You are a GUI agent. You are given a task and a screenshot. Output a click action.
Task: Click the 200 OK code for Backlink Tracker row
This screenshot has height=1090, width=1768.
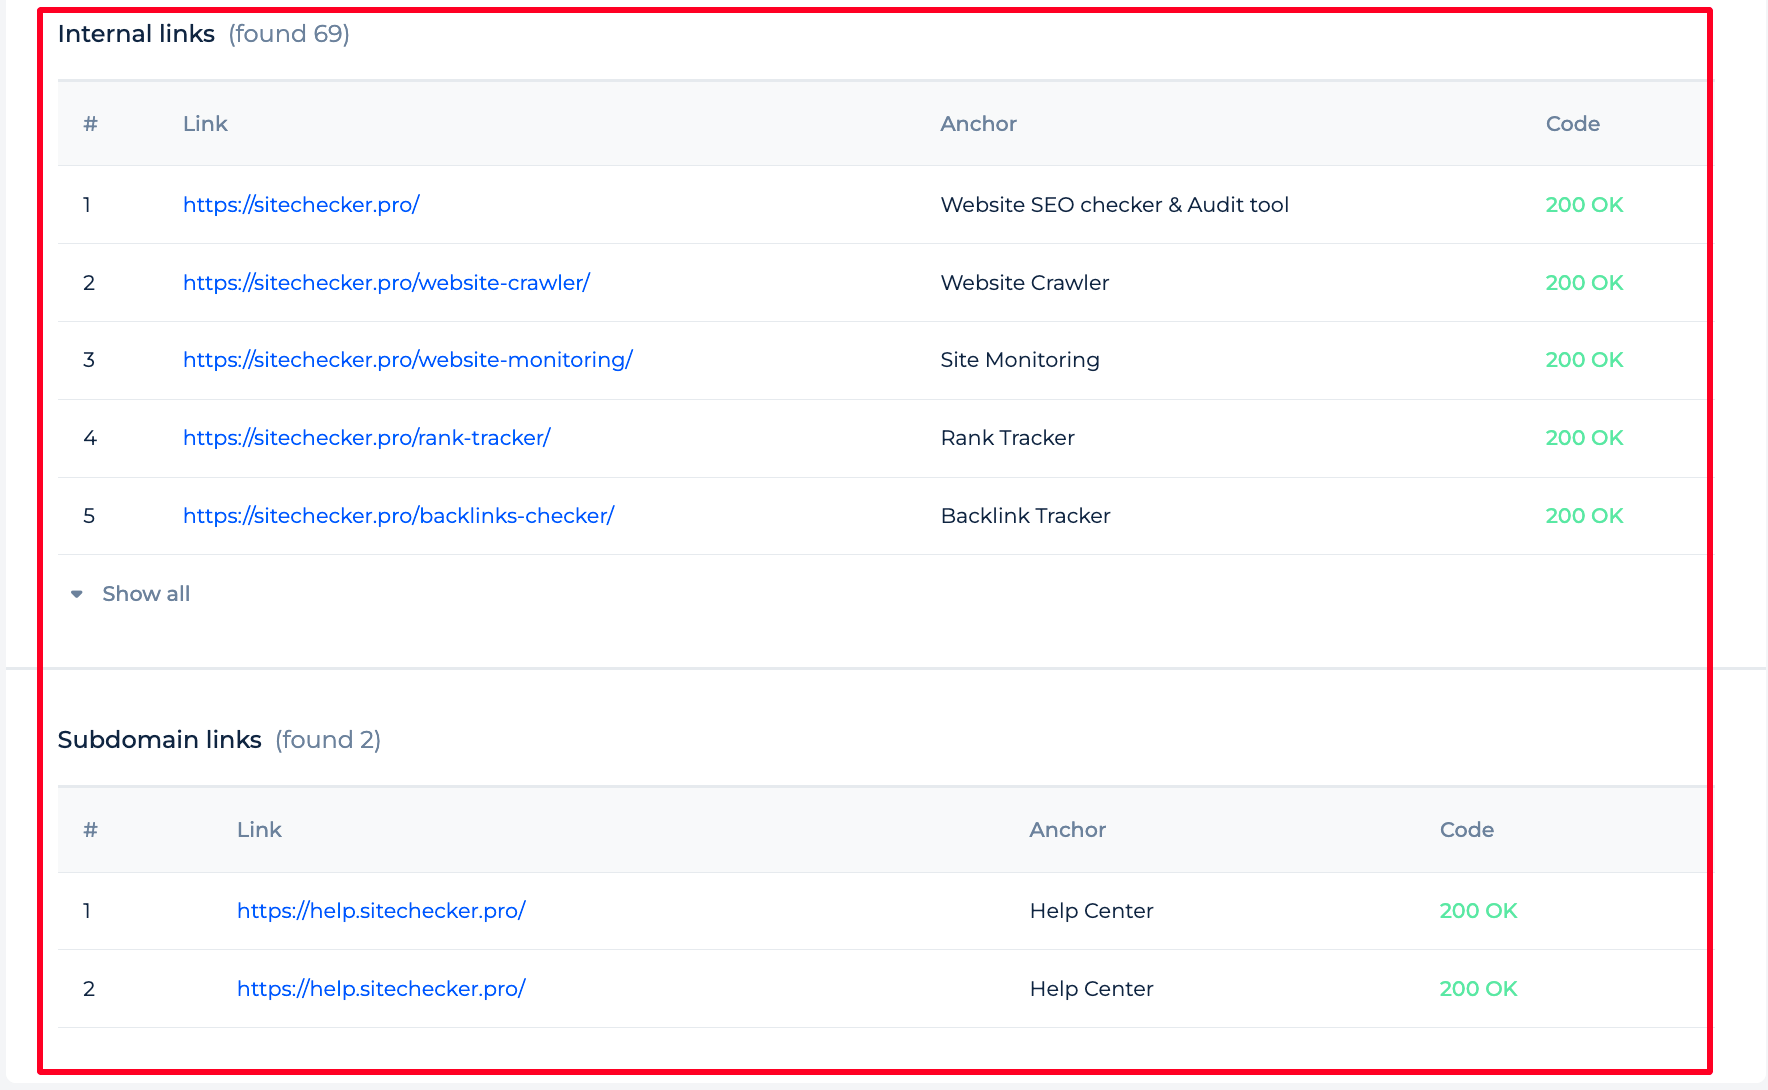[x=1584, y=516]
